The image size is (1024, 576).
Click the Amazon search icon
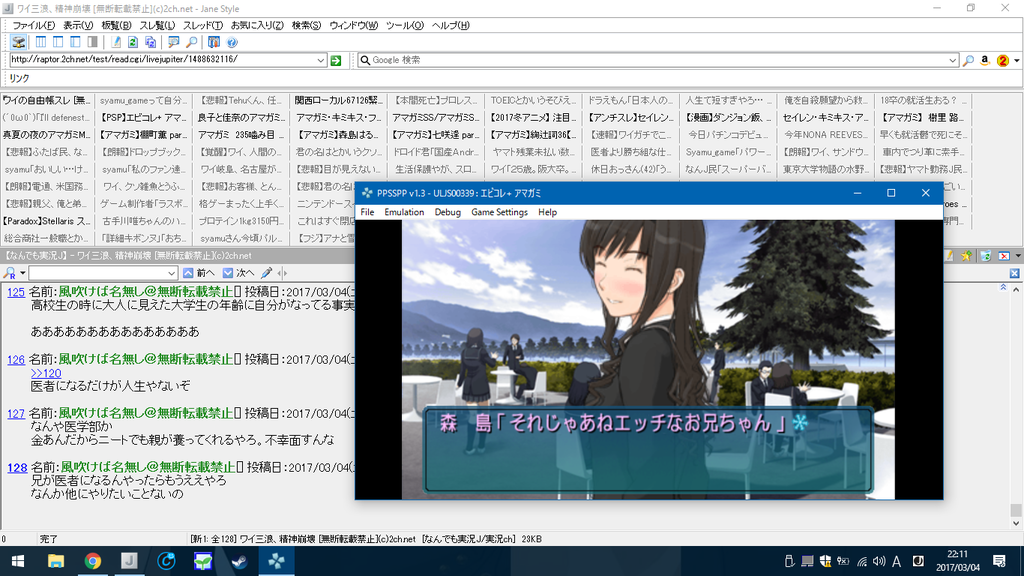985,60
